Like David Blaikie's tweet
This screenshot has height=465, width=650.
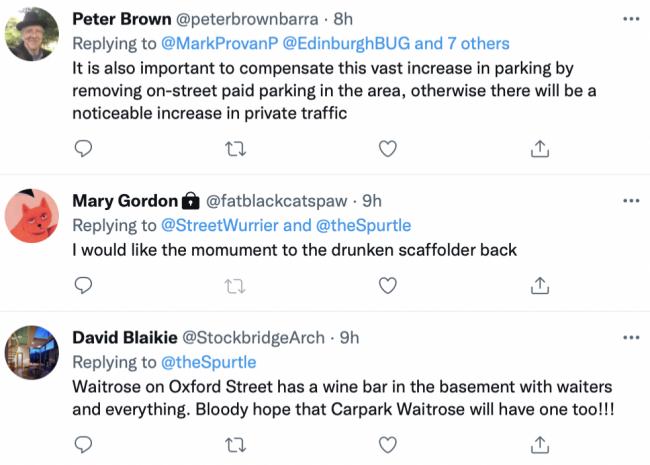click(x=388, y=445)
